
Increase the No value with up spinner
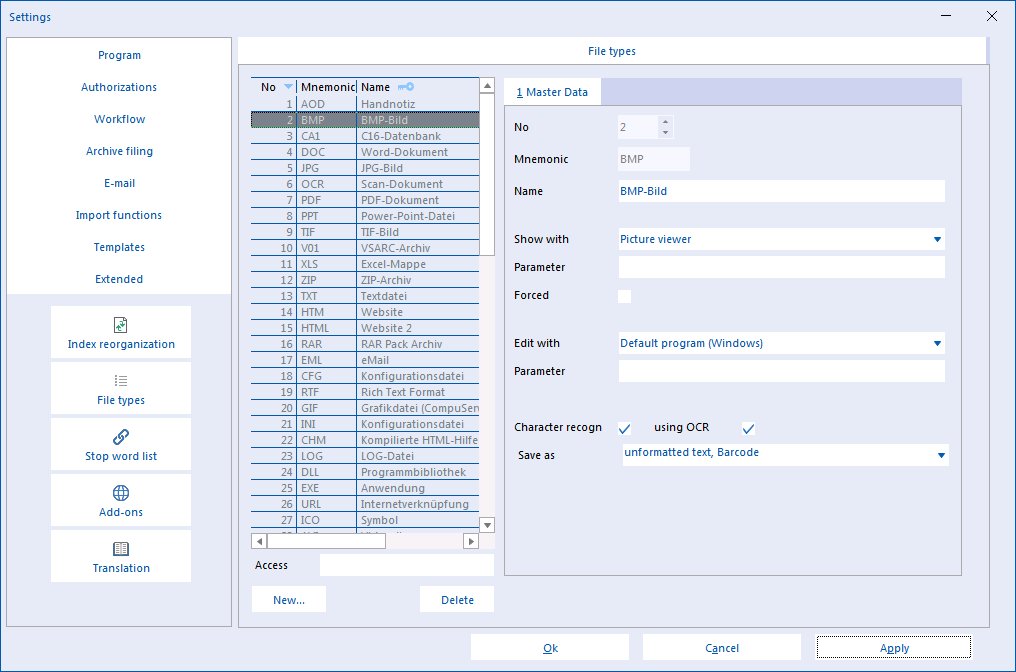click(665, 121)
